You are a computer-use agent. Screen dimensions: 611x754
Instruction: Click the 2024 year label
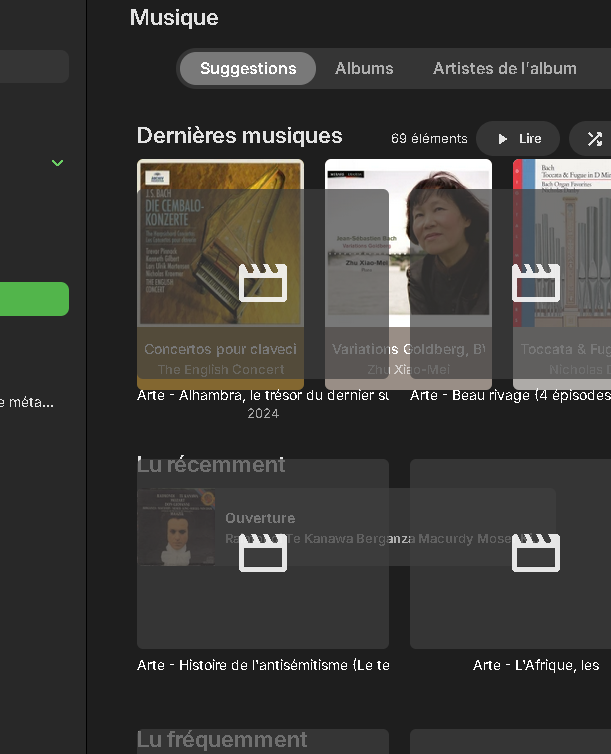[263, 414]
